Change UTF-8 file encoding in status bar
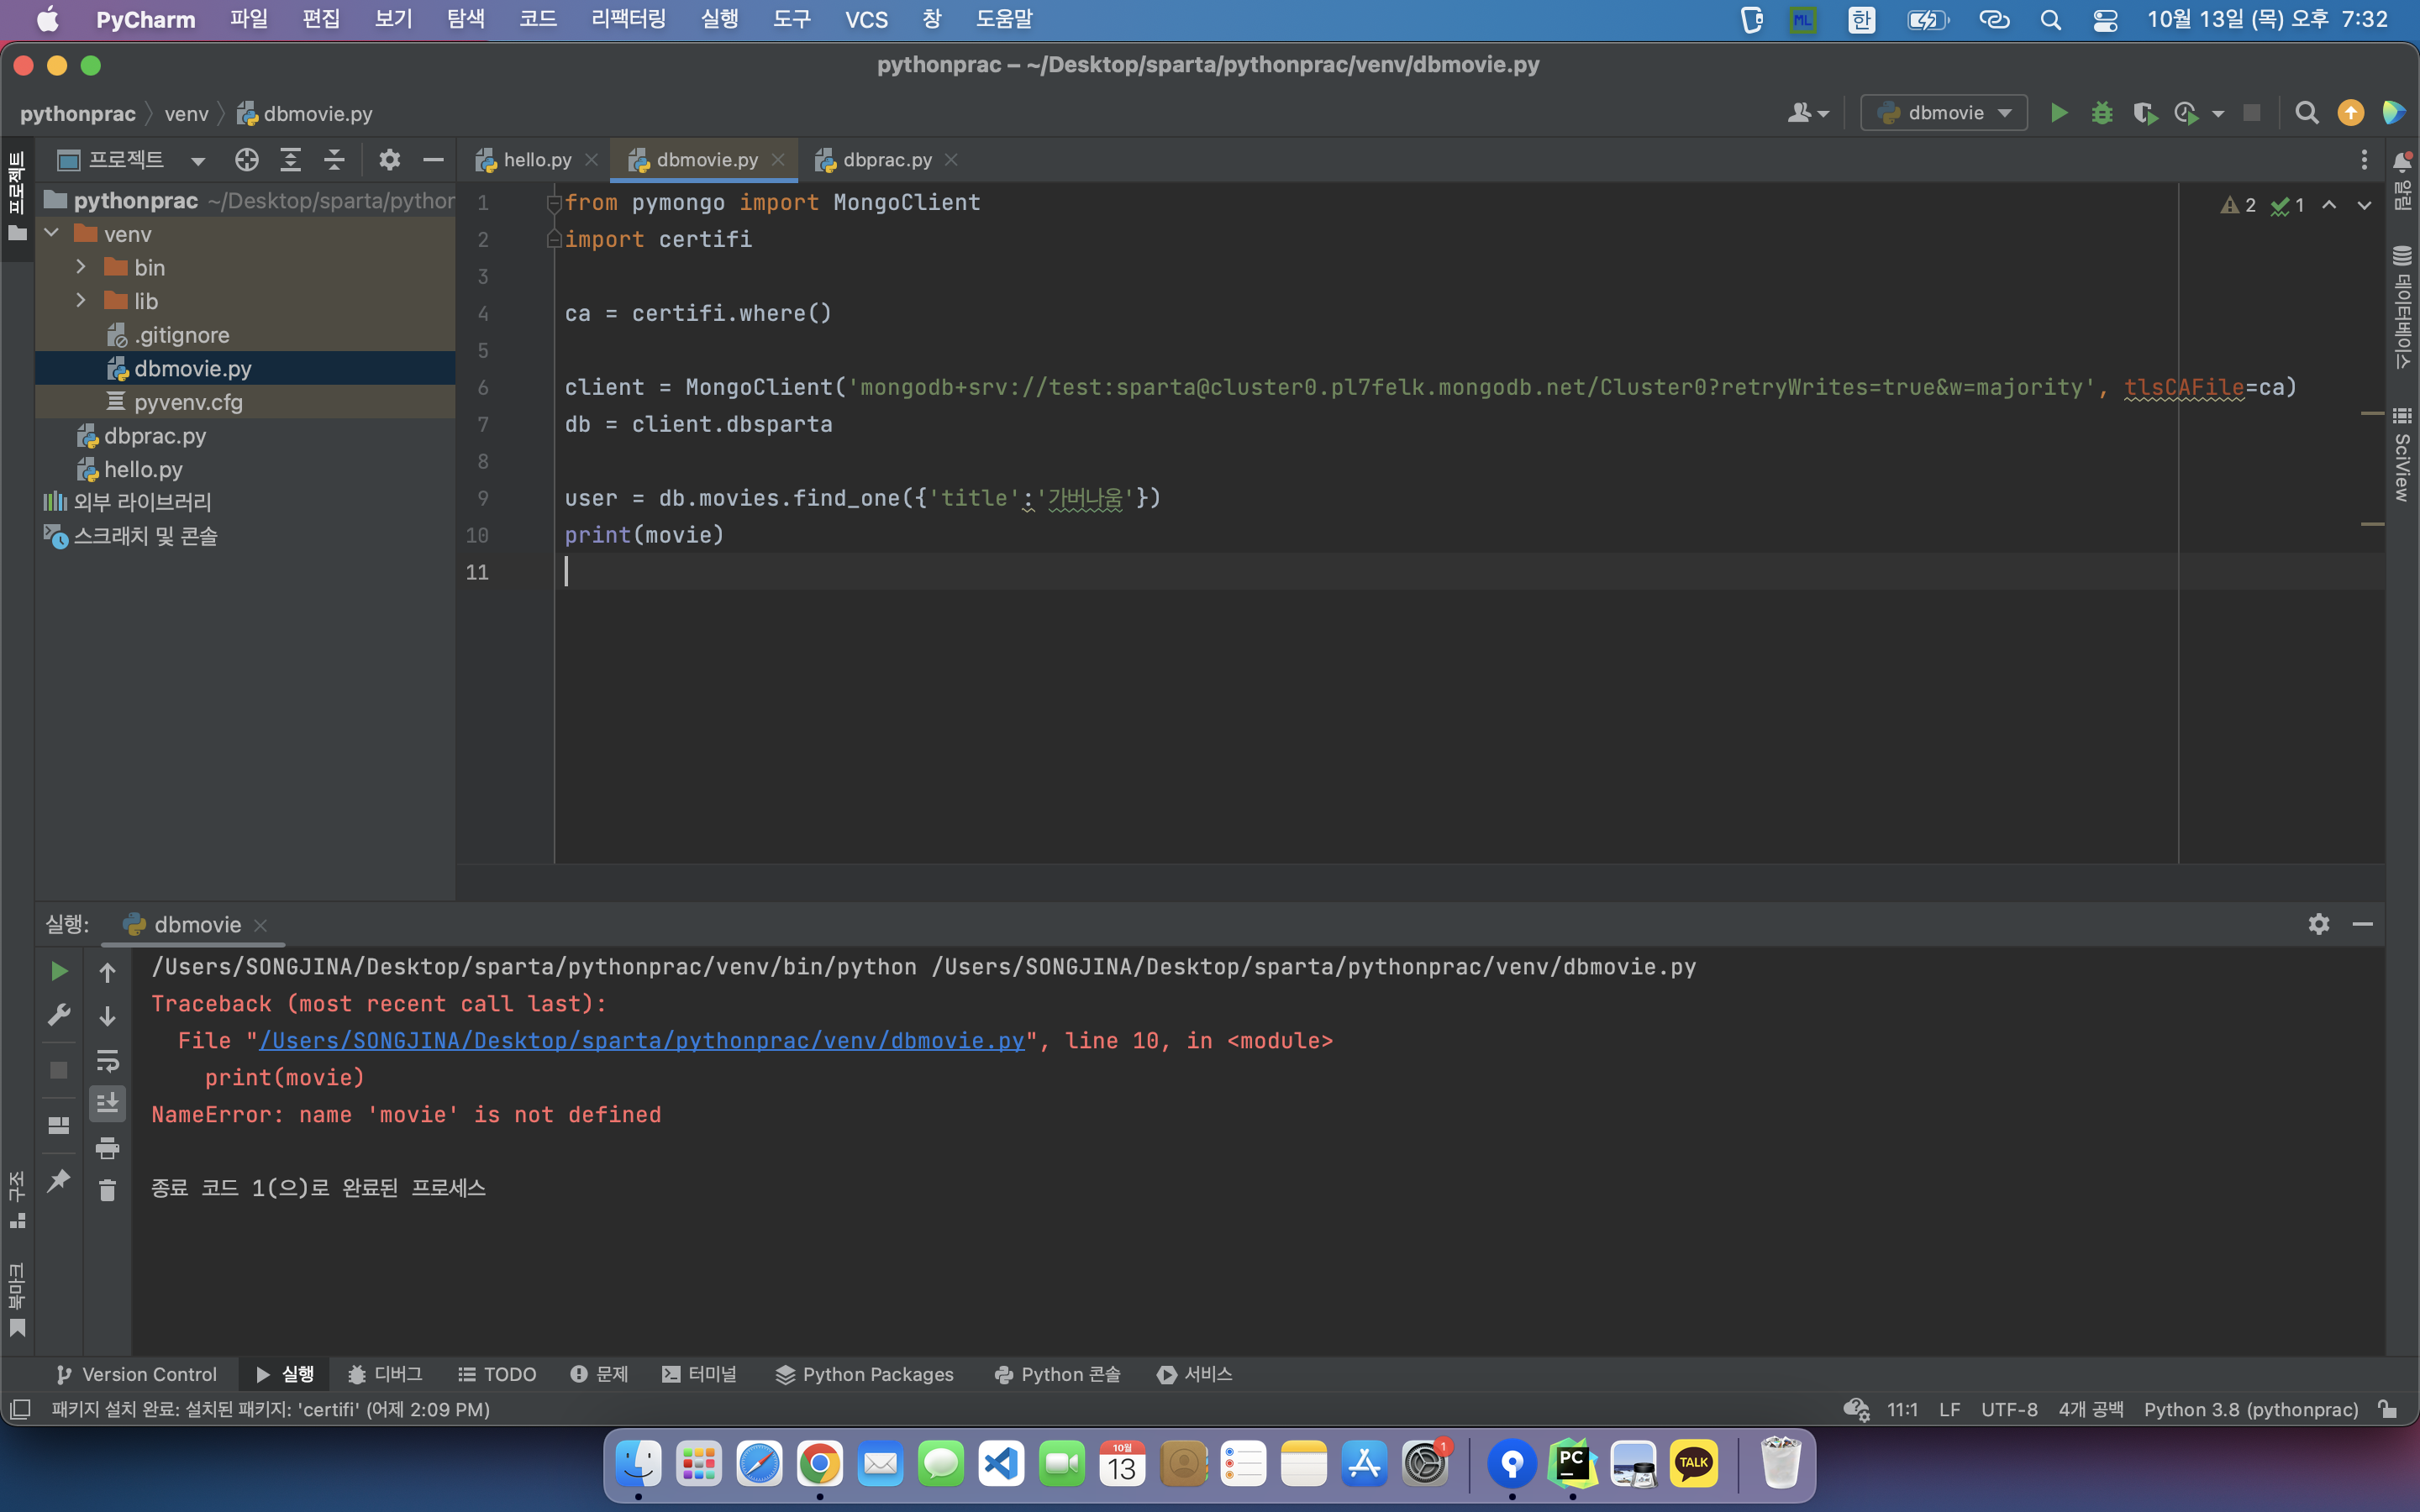The height and width of the screenshot is (1512, 2420). tap(2008, 1409)
